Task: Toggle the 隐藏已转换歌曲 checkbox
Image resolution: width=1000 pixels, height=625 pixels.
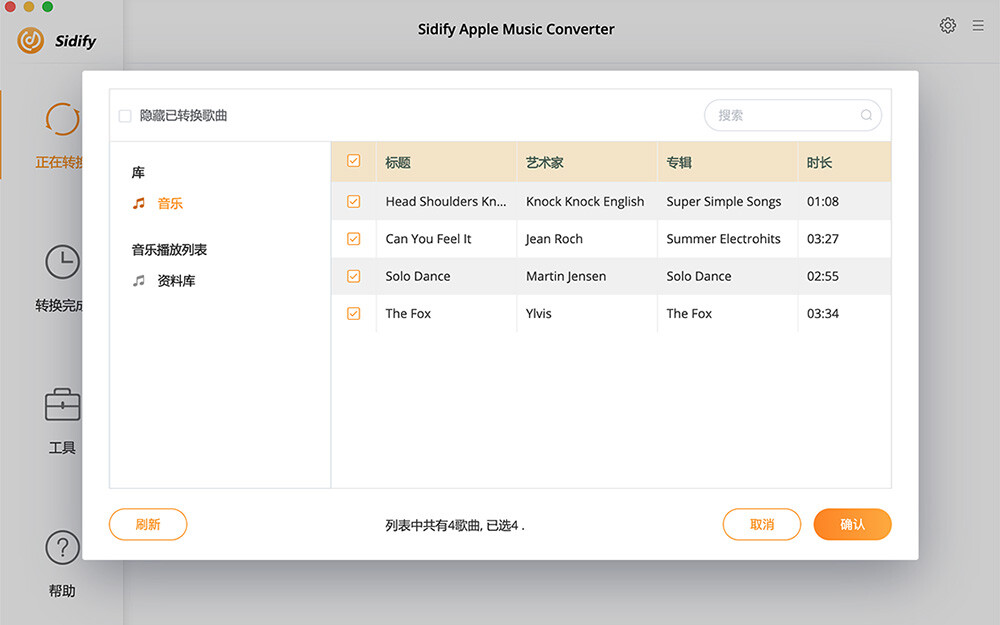Action: point(125,116)
